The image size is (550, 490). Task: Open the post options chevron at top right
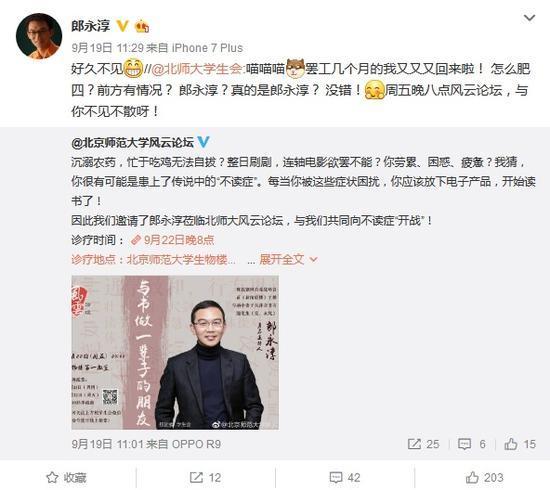(529, 18)
